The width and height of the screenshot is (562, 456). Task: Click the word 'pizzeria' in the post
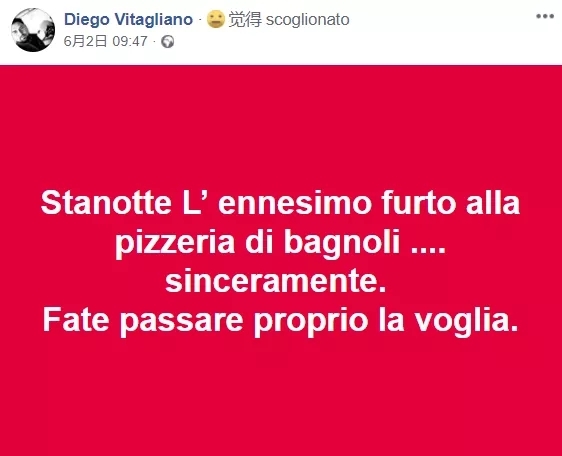[175, 244]
